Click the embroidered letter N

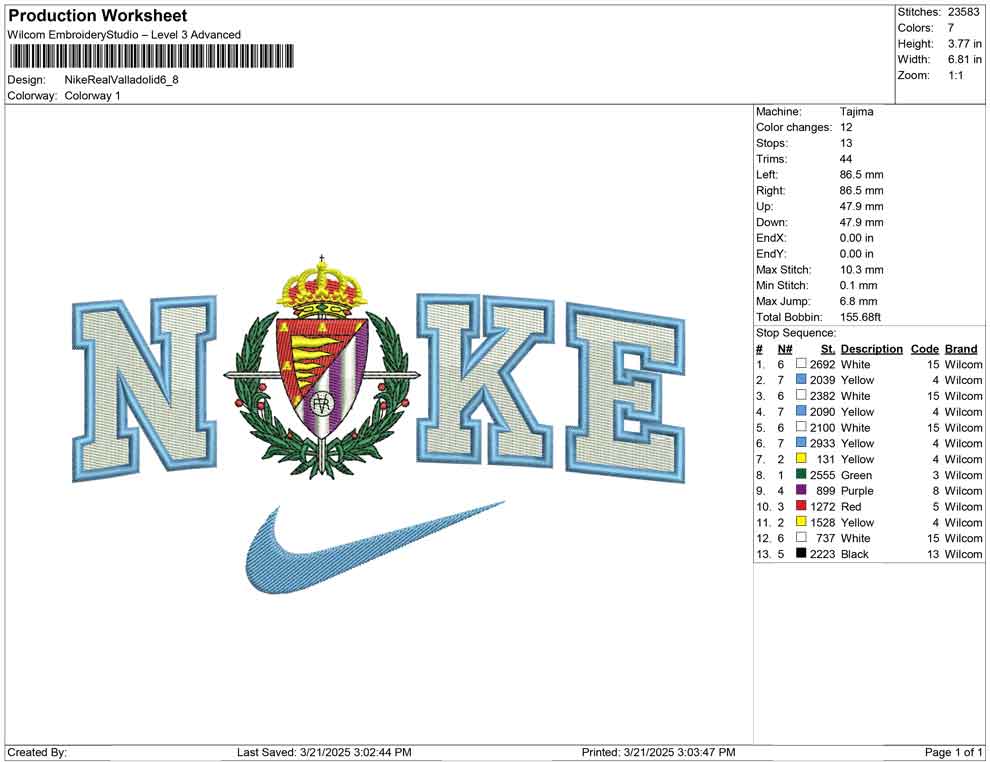tap(145, 387)
